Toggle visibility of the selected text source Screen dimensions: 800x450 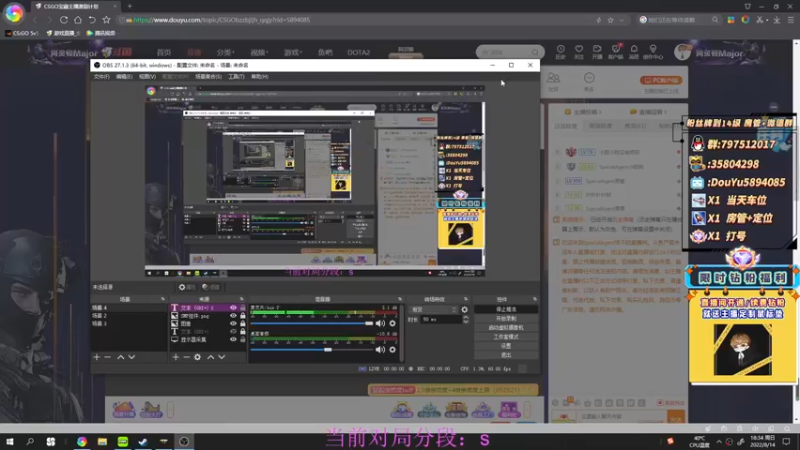233,308
